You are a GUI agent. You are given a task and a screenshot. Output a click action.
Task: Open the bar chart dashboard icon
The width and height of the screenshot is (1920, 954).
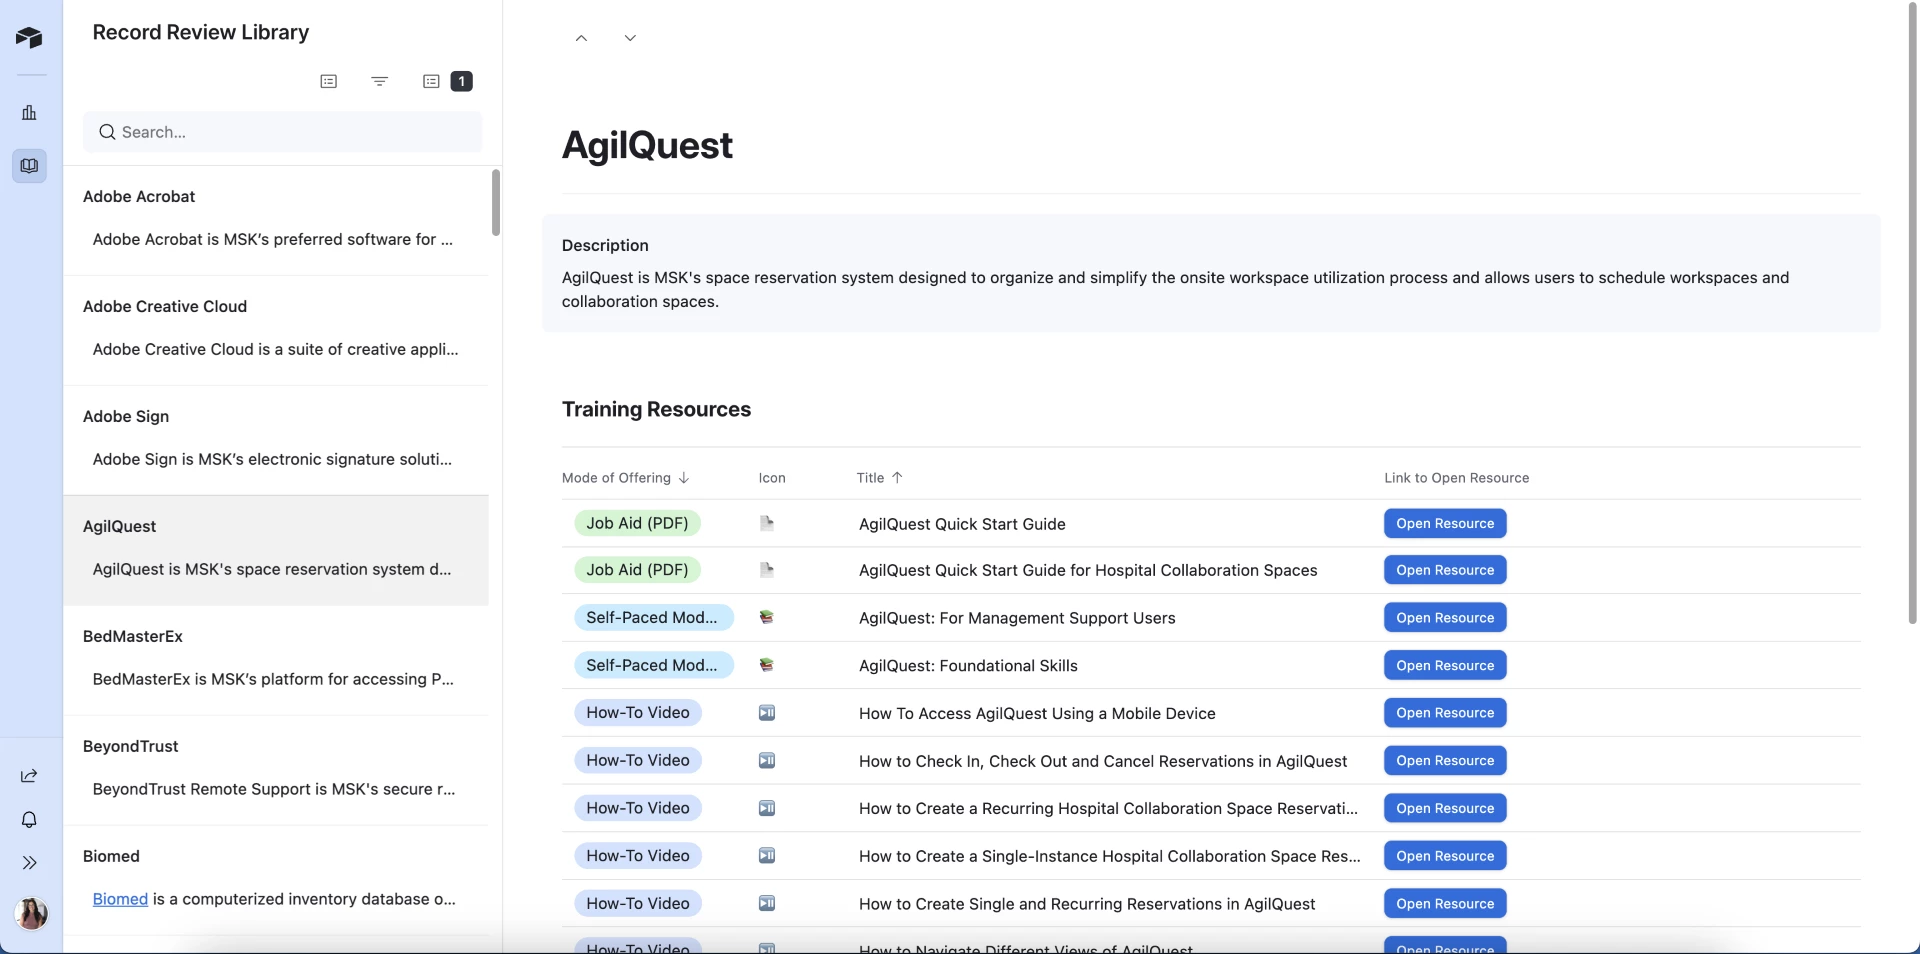[29, 113]
